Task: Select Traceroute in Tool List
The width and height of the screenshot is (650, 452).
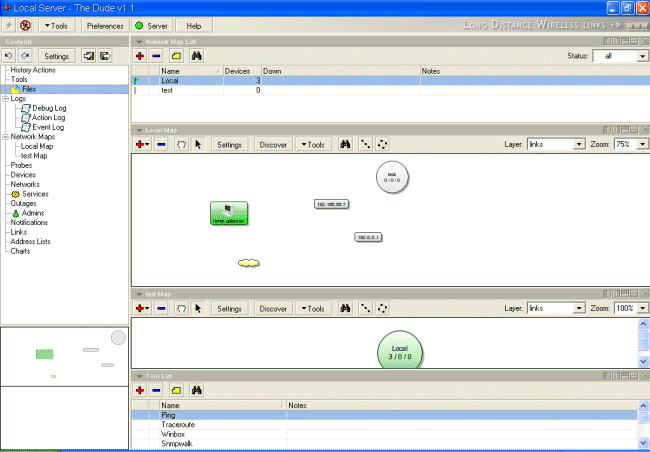Action: [384, 425]
